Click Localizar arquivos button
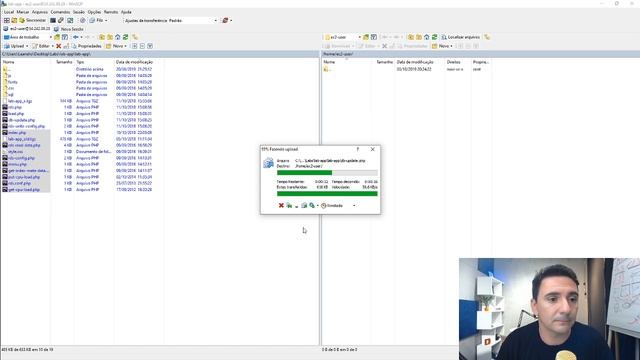This screenshot has height=360, width=640. pos(460,37)
